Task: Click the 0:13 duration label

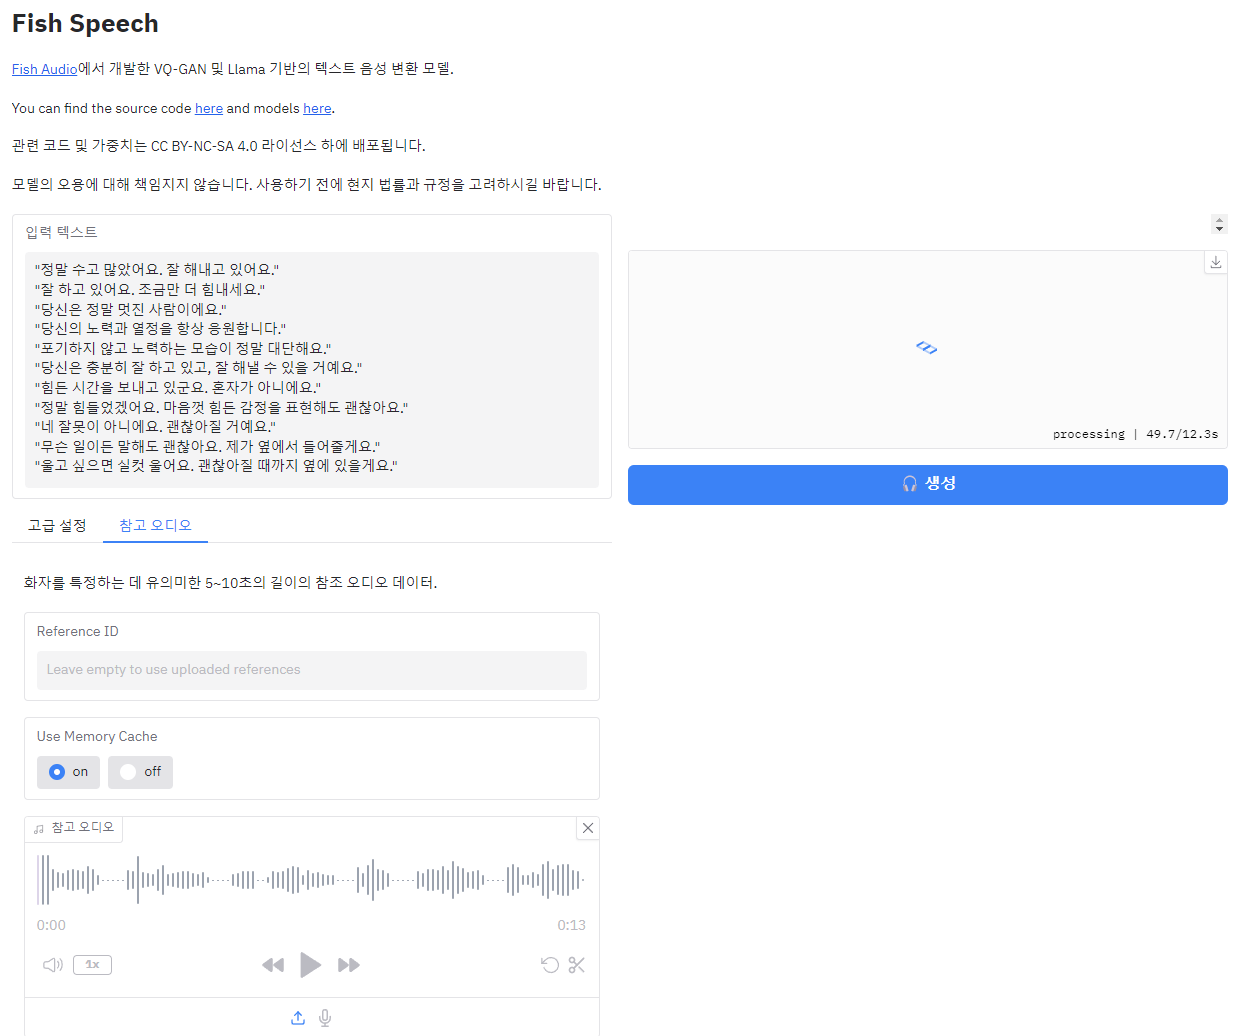Action: (x=571, y=925)
